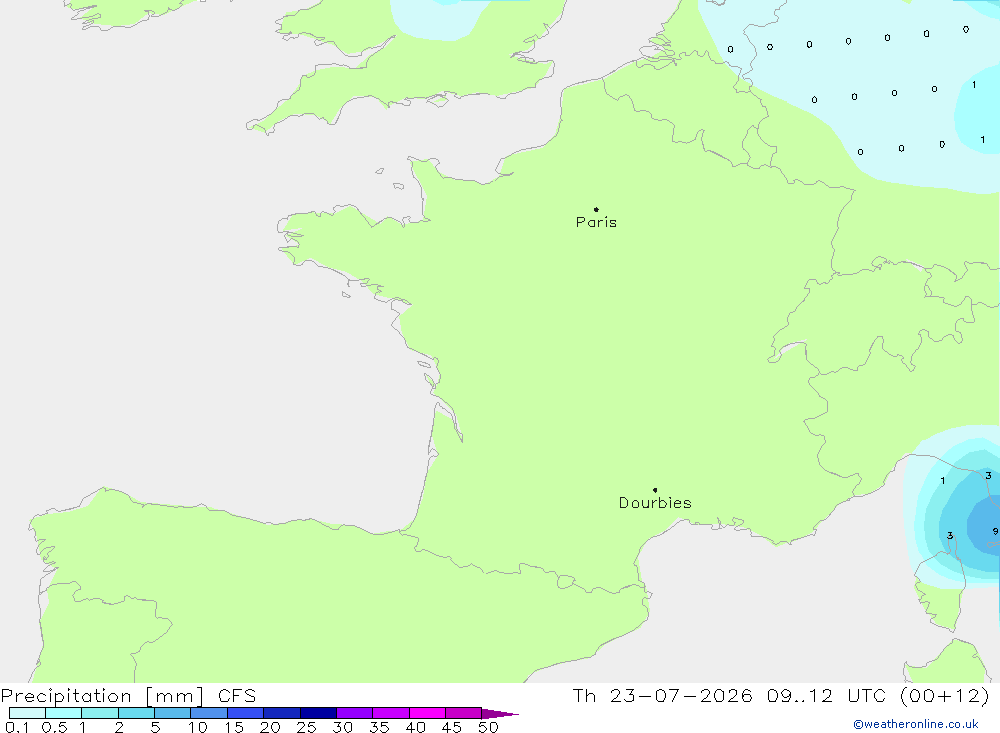Pick the 2–5 mm legend color swatch
Image resolution: width=1000 pixels, height=733 pixels.
[136, 713]
